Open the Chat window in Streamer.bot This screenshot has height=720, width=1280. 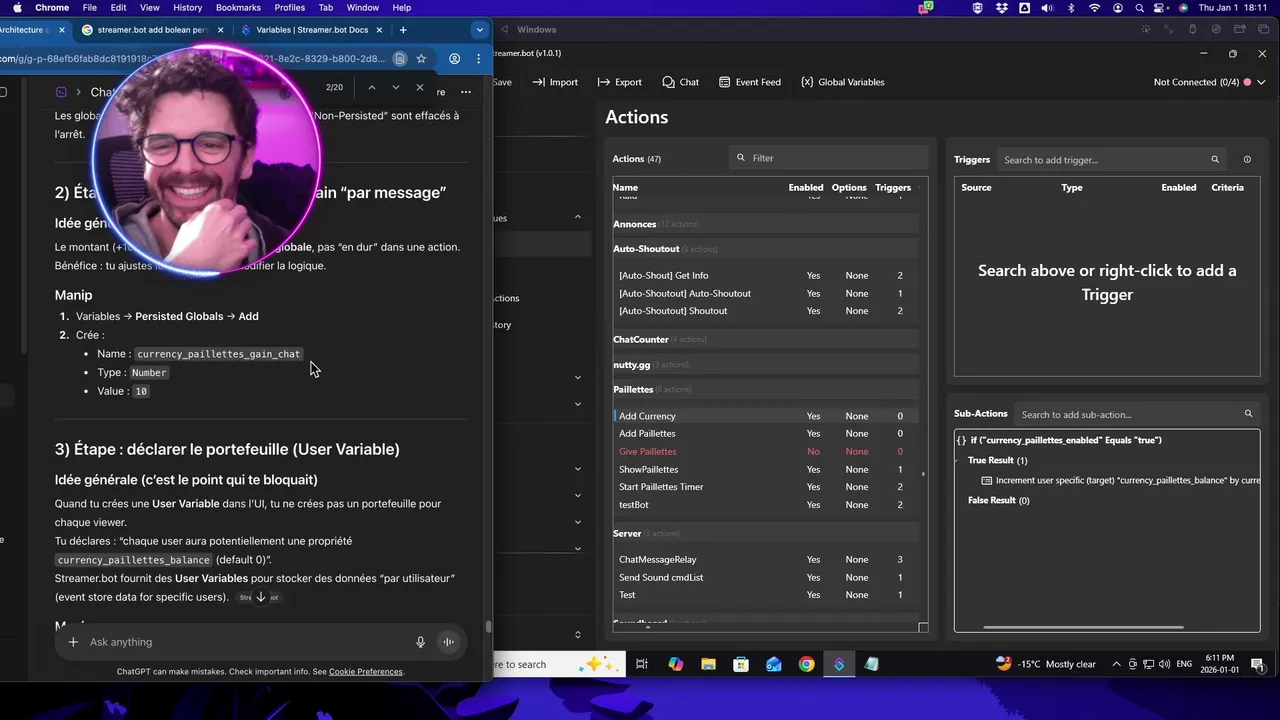click(x=680, y=82)
